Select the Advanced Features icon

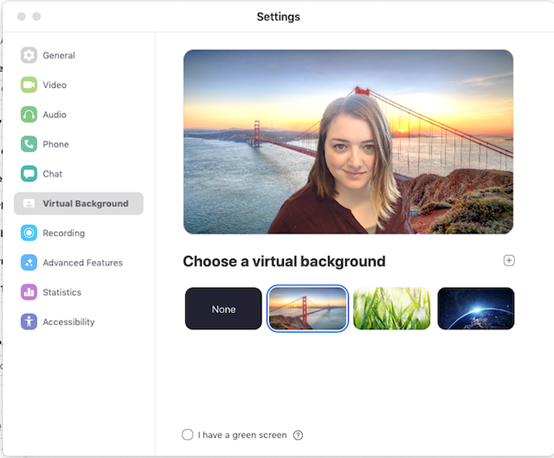coord(29,263)
